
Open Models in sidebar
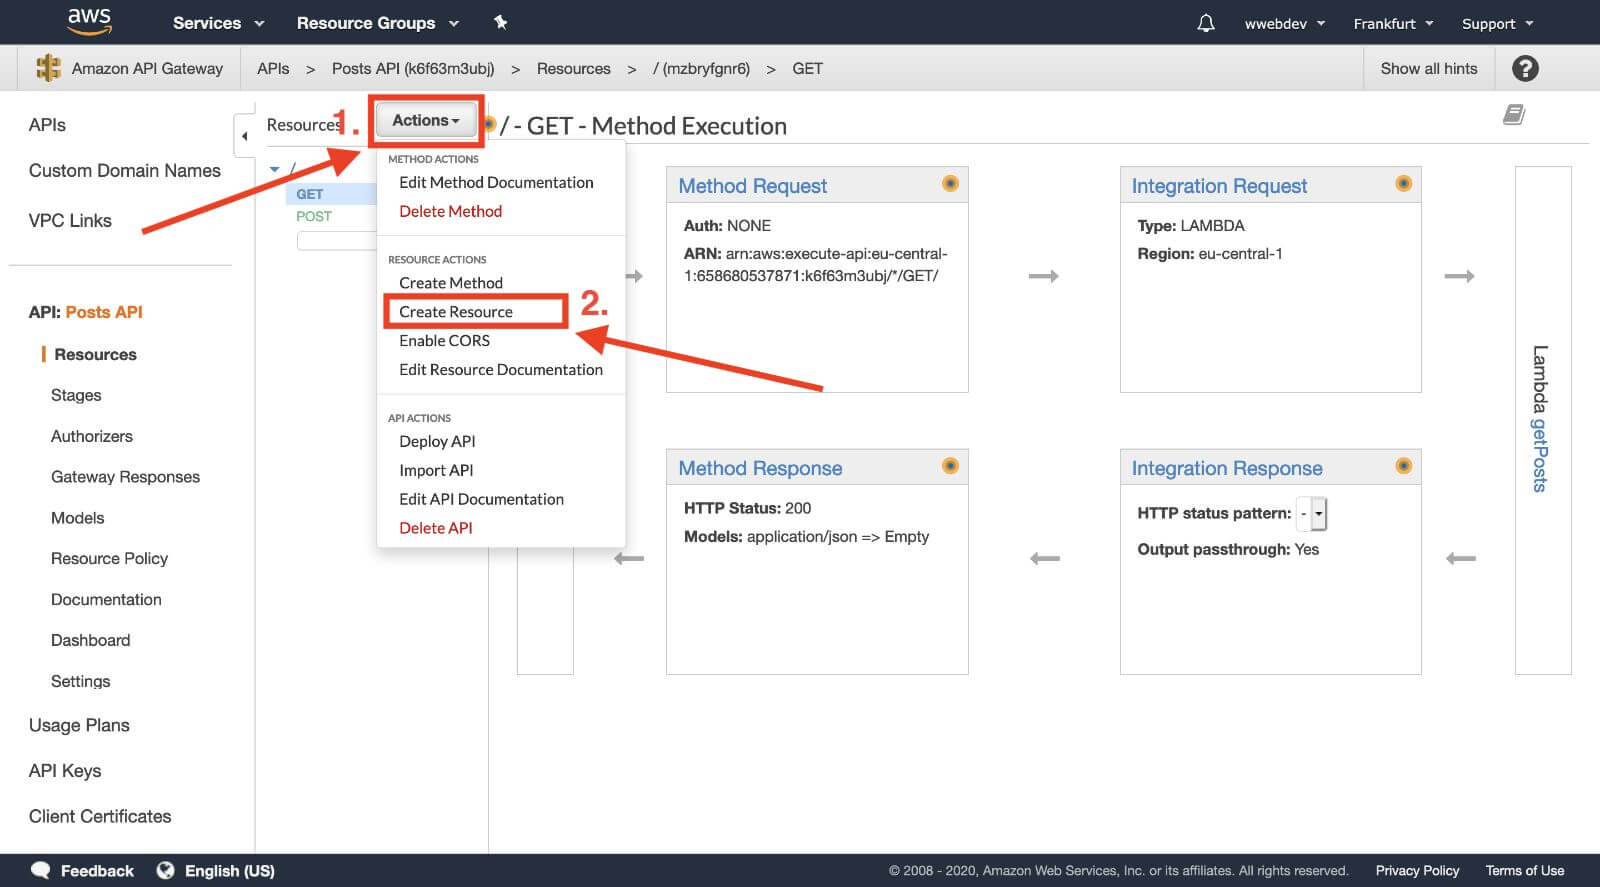77,518
